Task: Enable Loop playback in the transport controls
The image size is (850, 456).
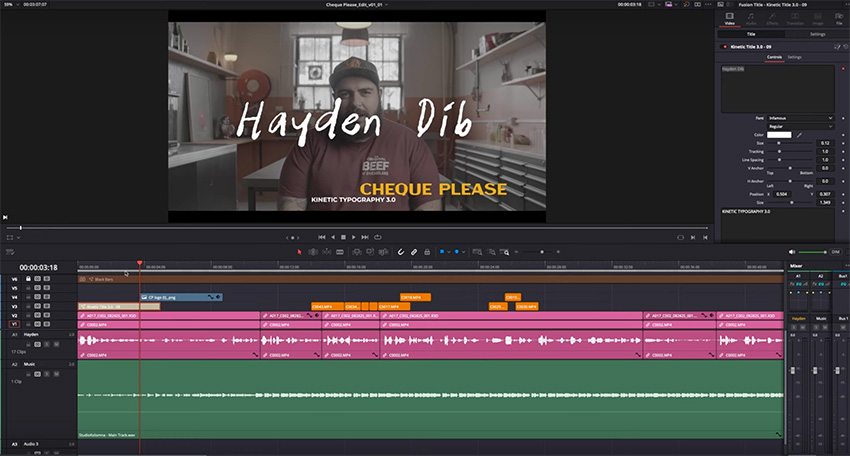Action: (380, 237)
